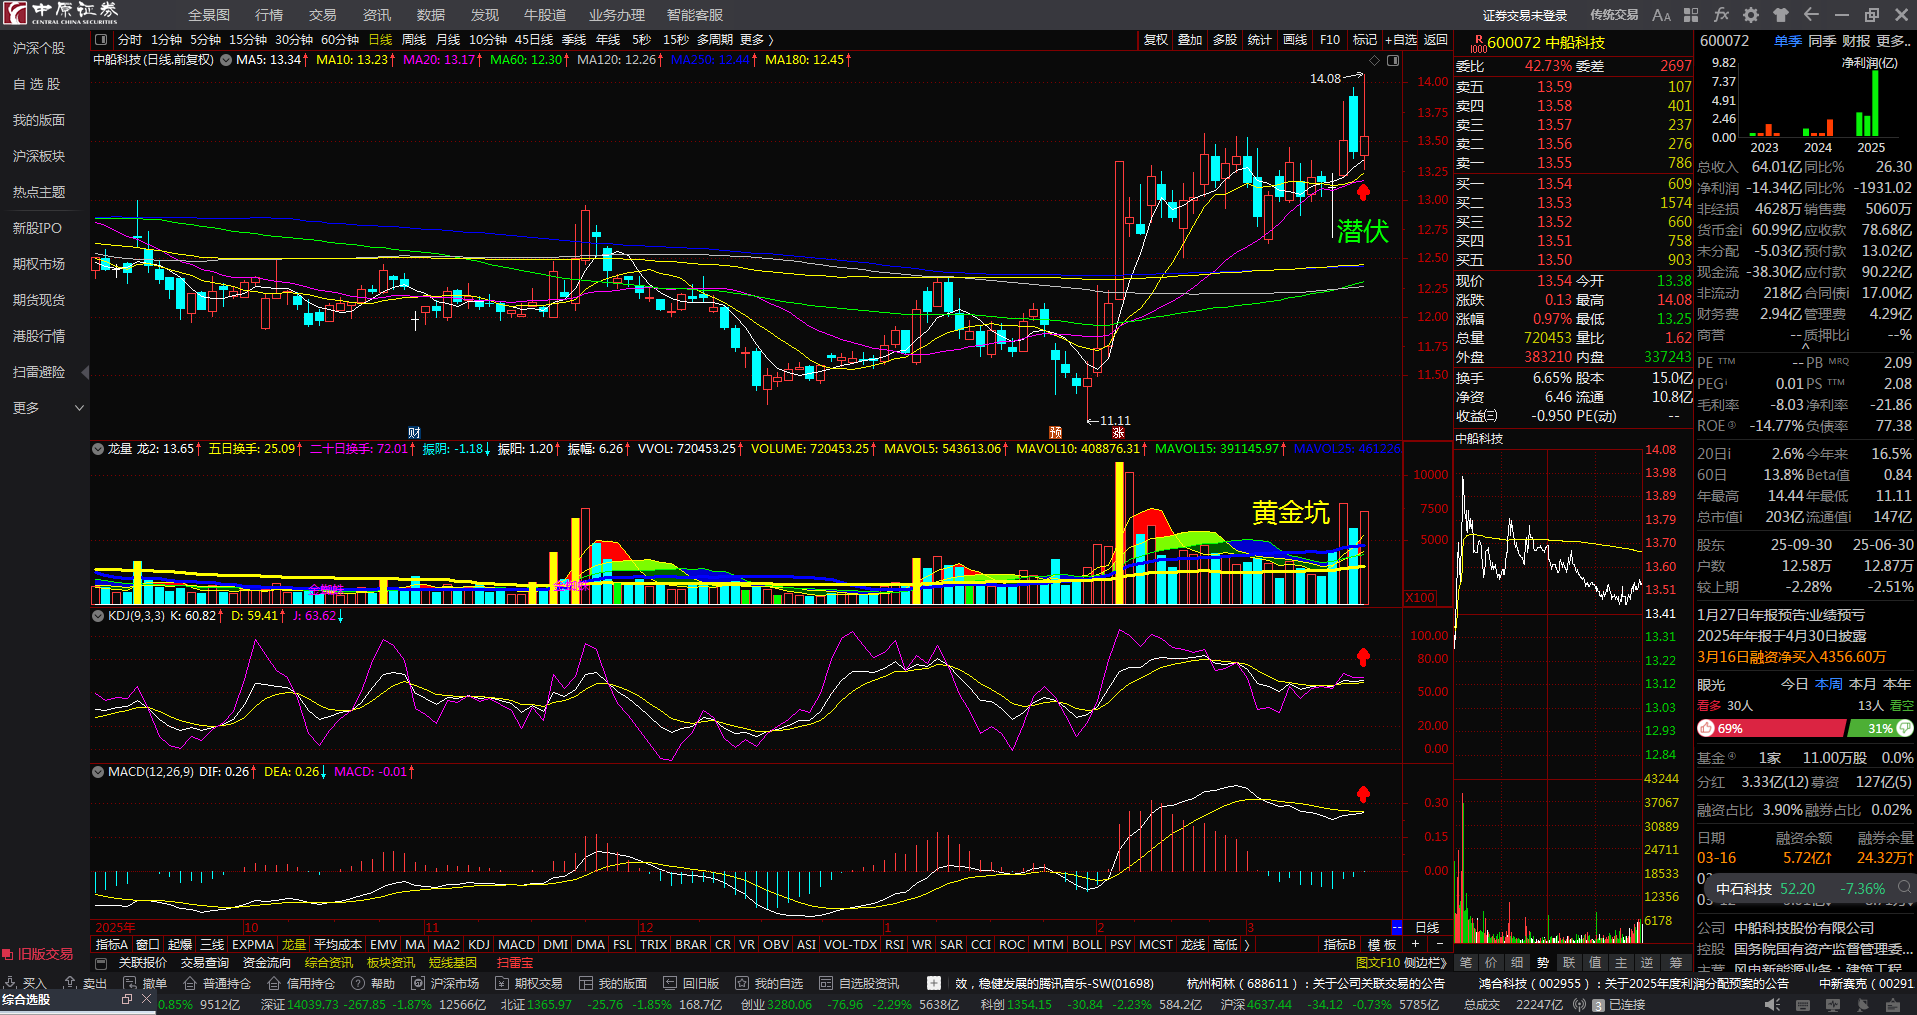Expand more indicator tabs with the chevron
1917x1015 pixels.
[x=1246, y=944]
